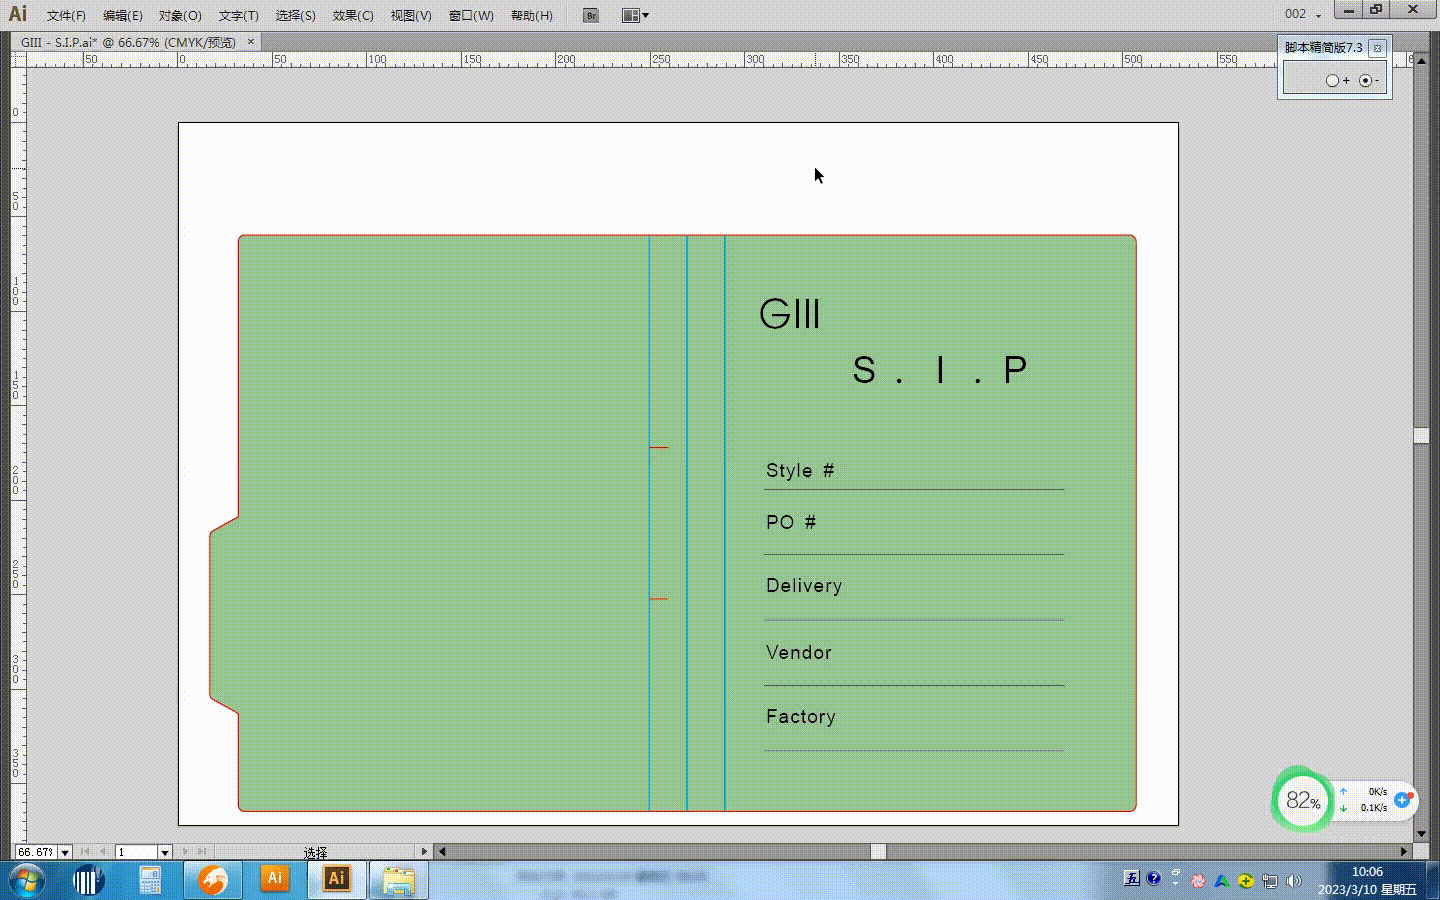This screenshot has height=900, width=1440.
Task: Go to next artboard button
Action: (186, 852)
